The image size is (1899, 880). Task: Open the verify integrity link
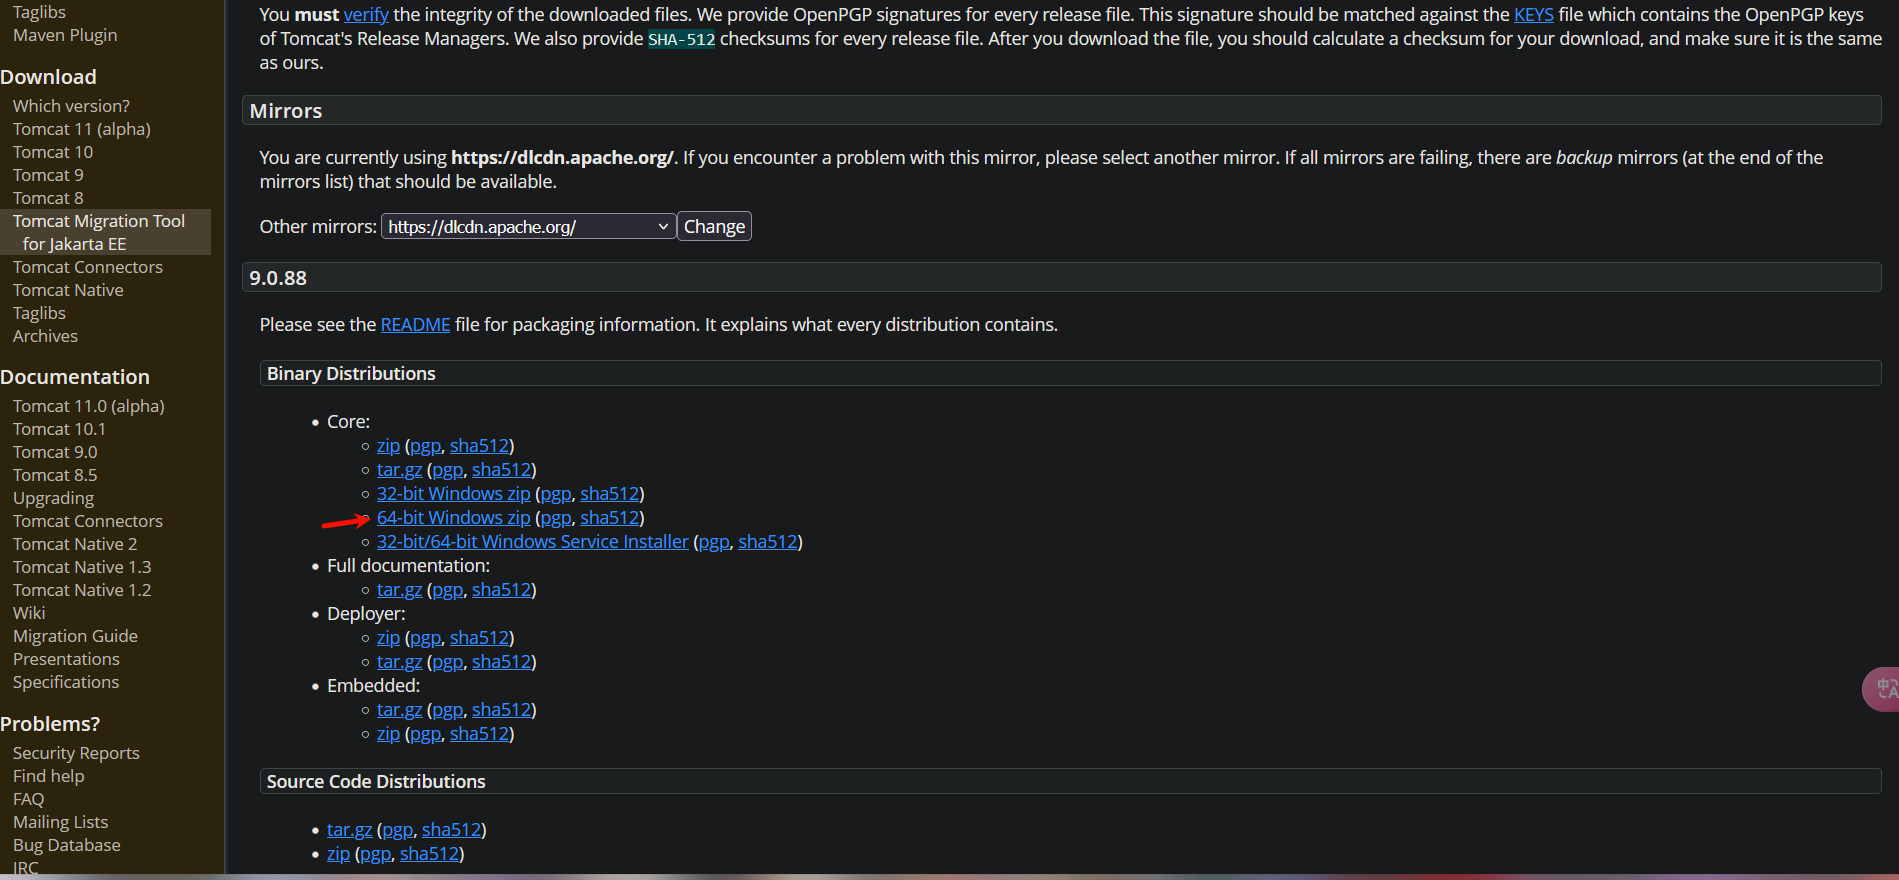click(x=366, y=15)
